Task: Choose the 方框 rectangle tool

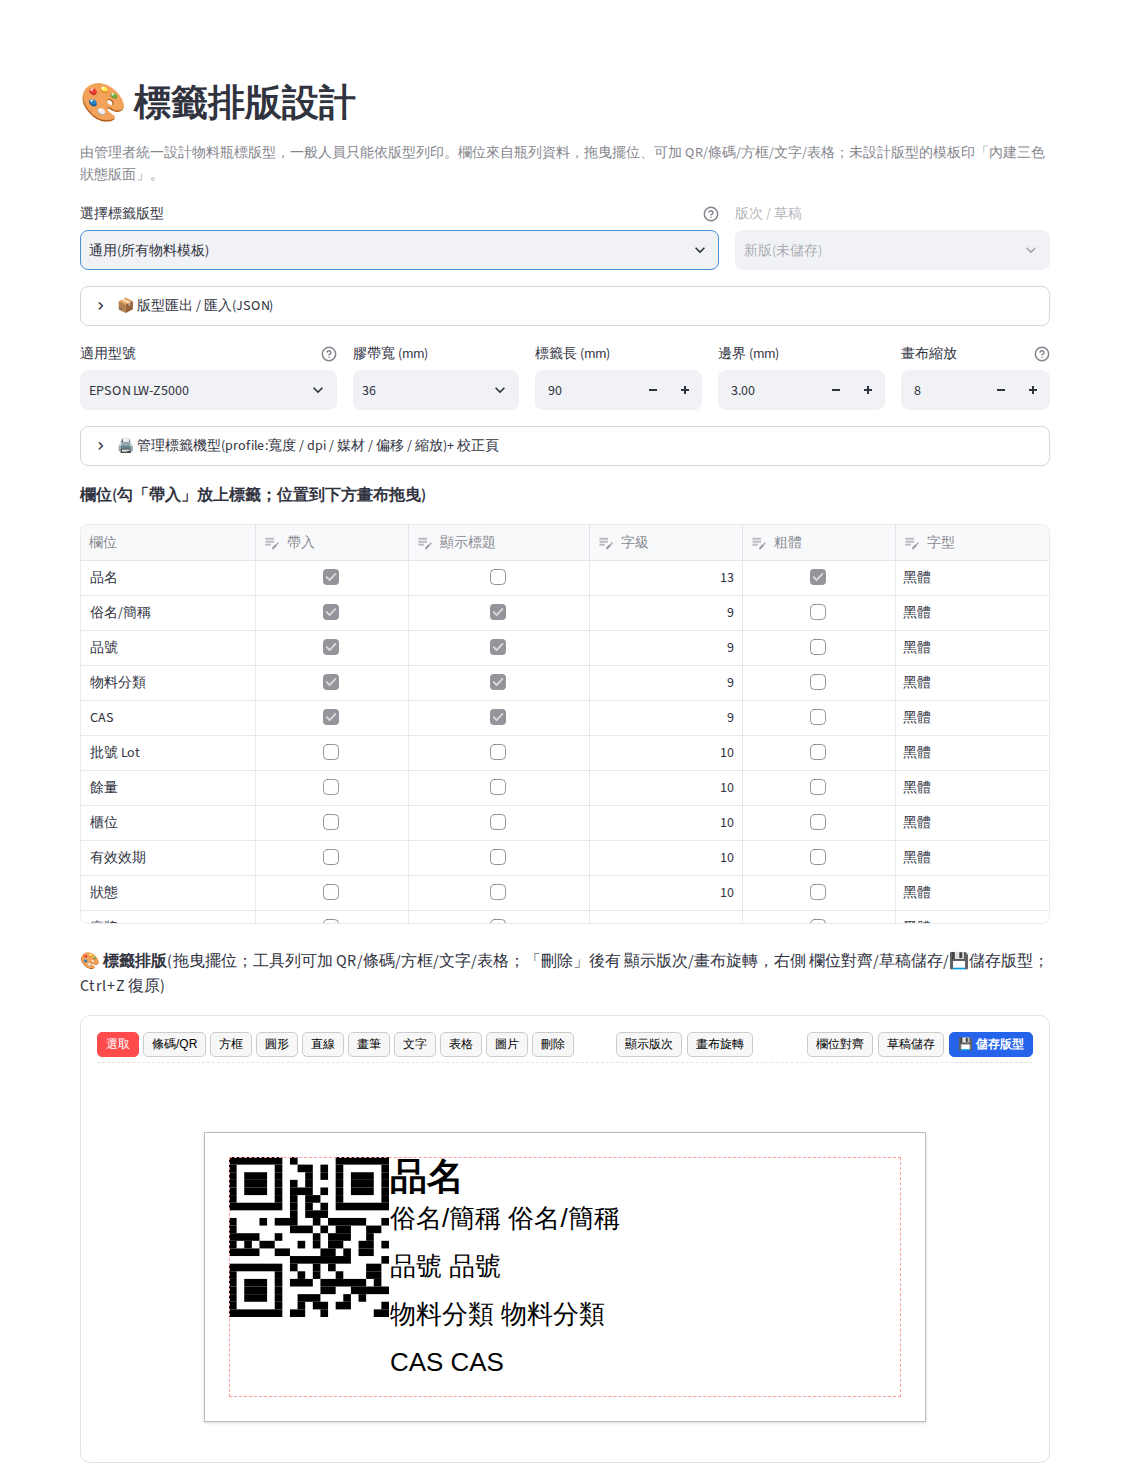Action: (231, 1044)
